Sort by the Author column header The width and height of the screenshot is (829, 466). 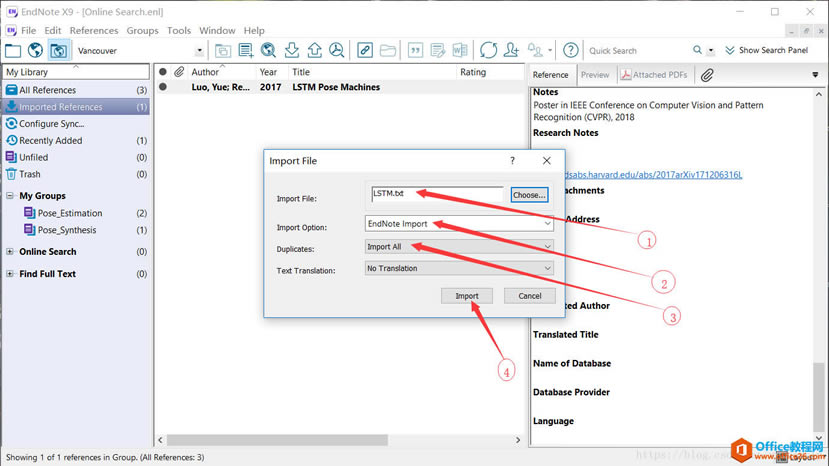click(220, 72)
